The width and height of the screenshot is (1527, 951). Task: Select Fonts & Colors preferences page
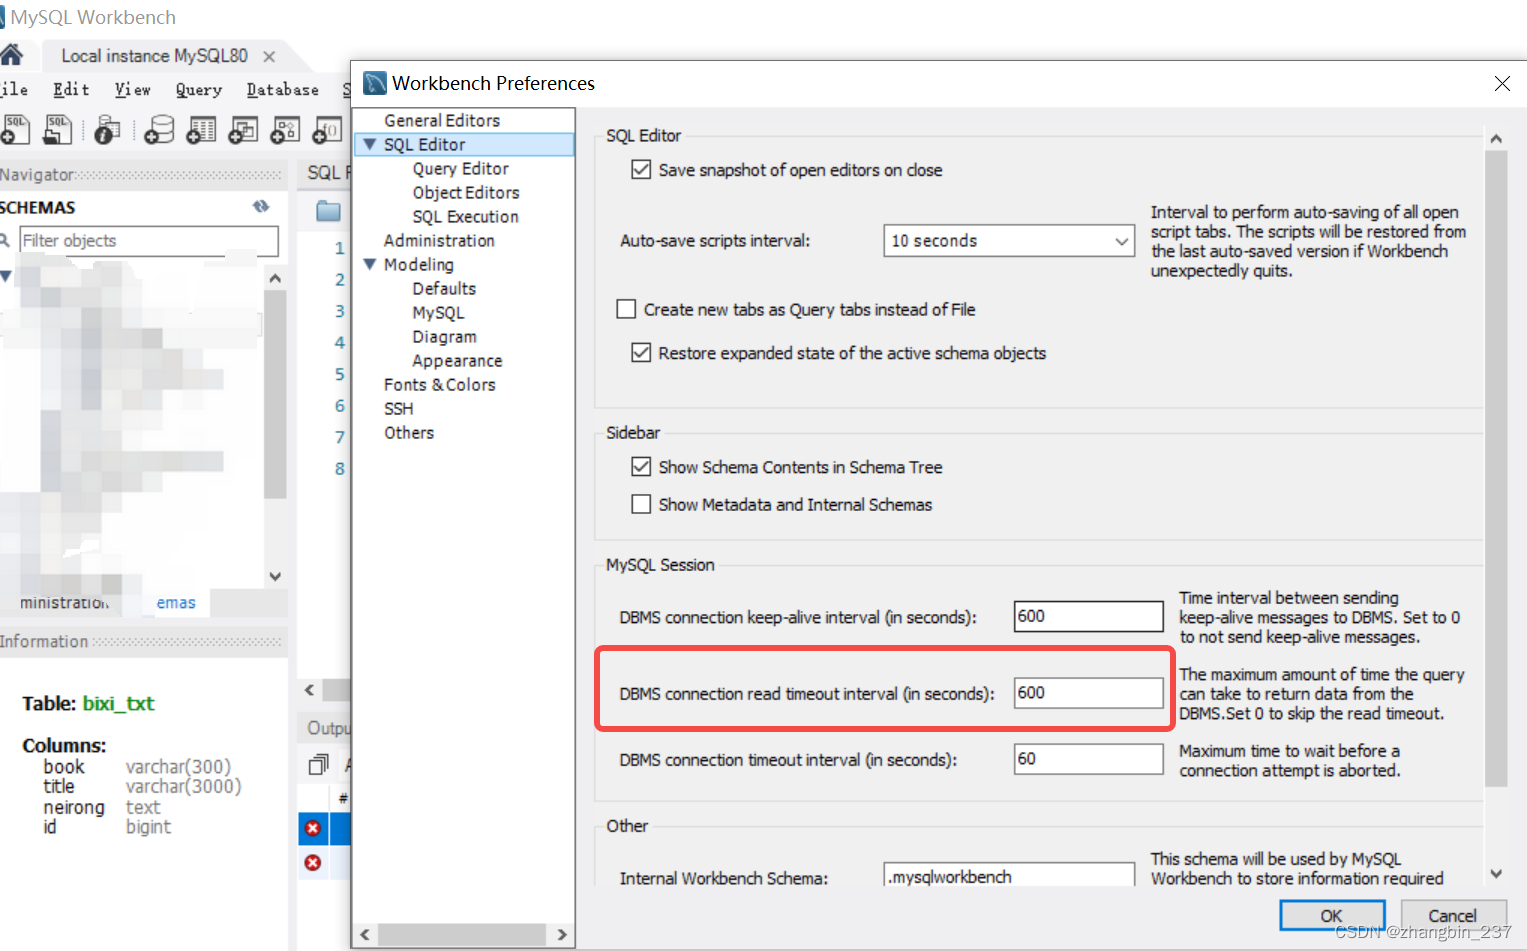pyautogui.click(x=439, y=384)
